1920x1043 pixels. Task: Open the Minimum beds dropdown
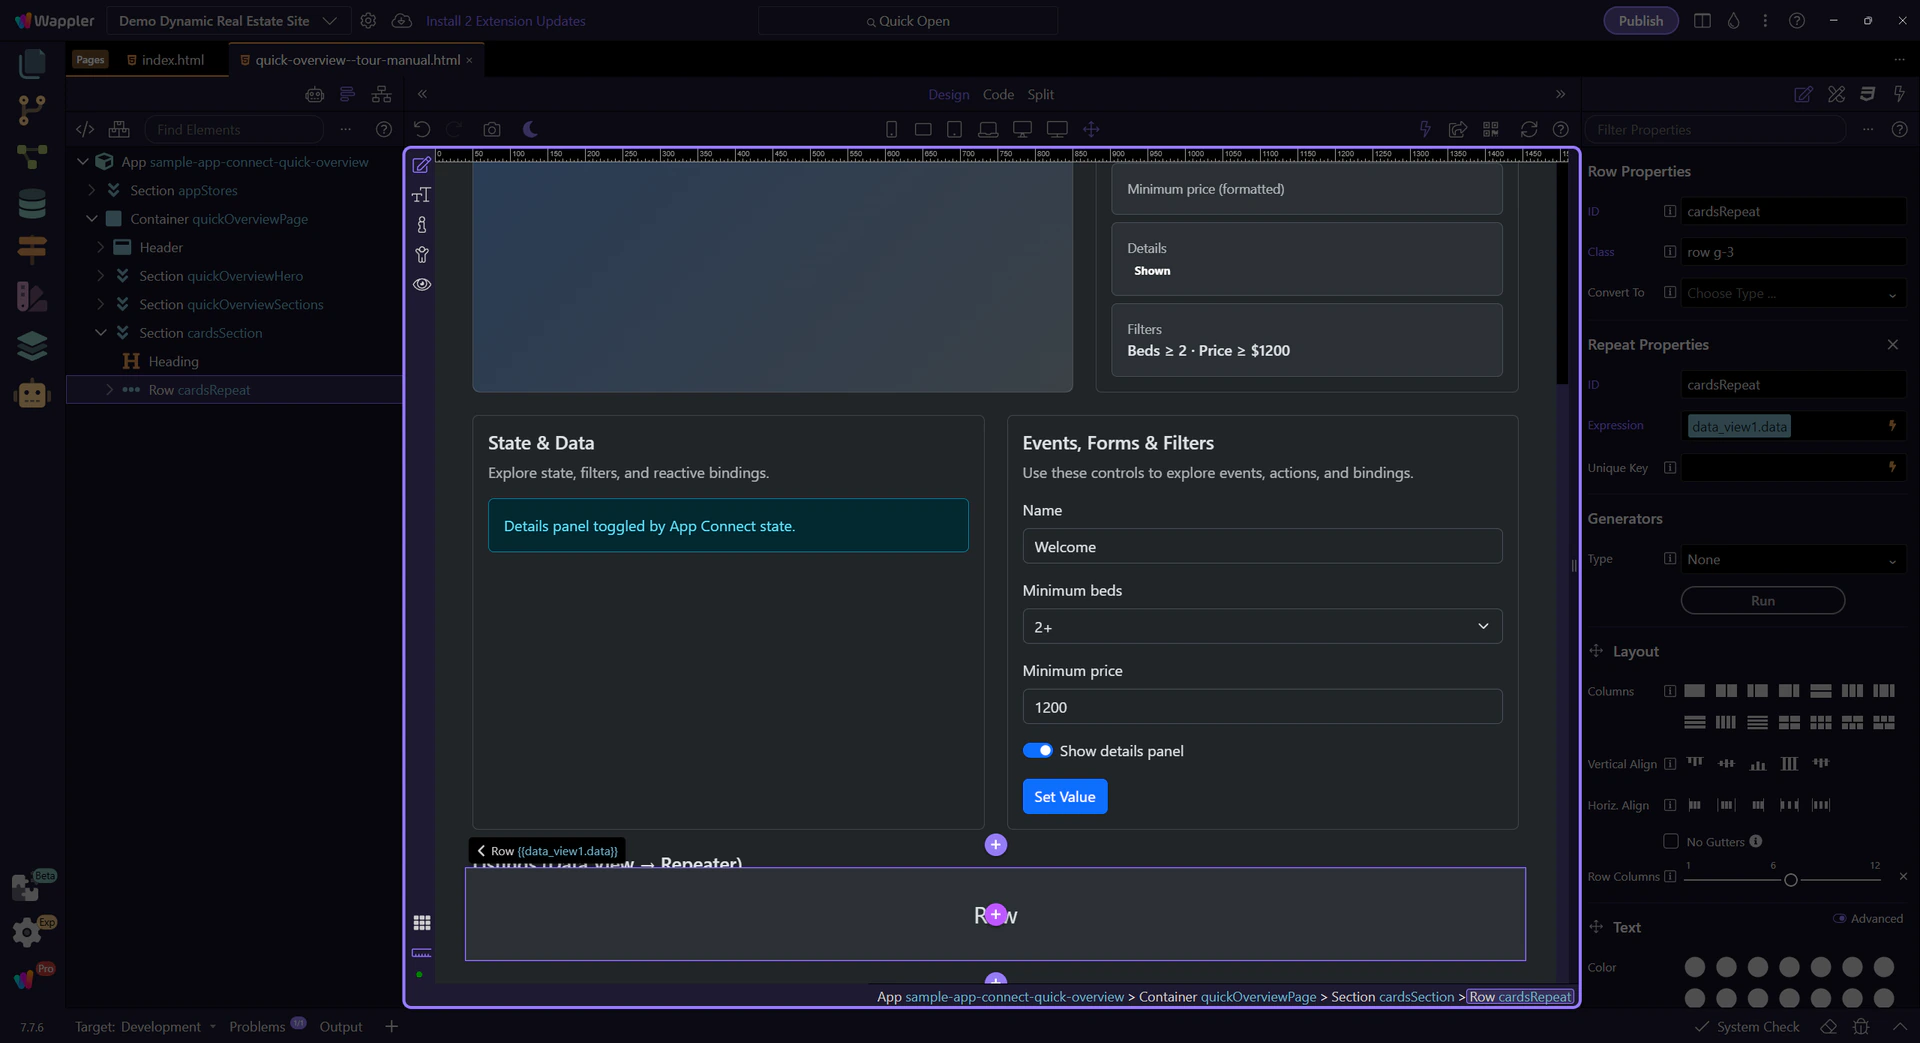point(1261,627)
